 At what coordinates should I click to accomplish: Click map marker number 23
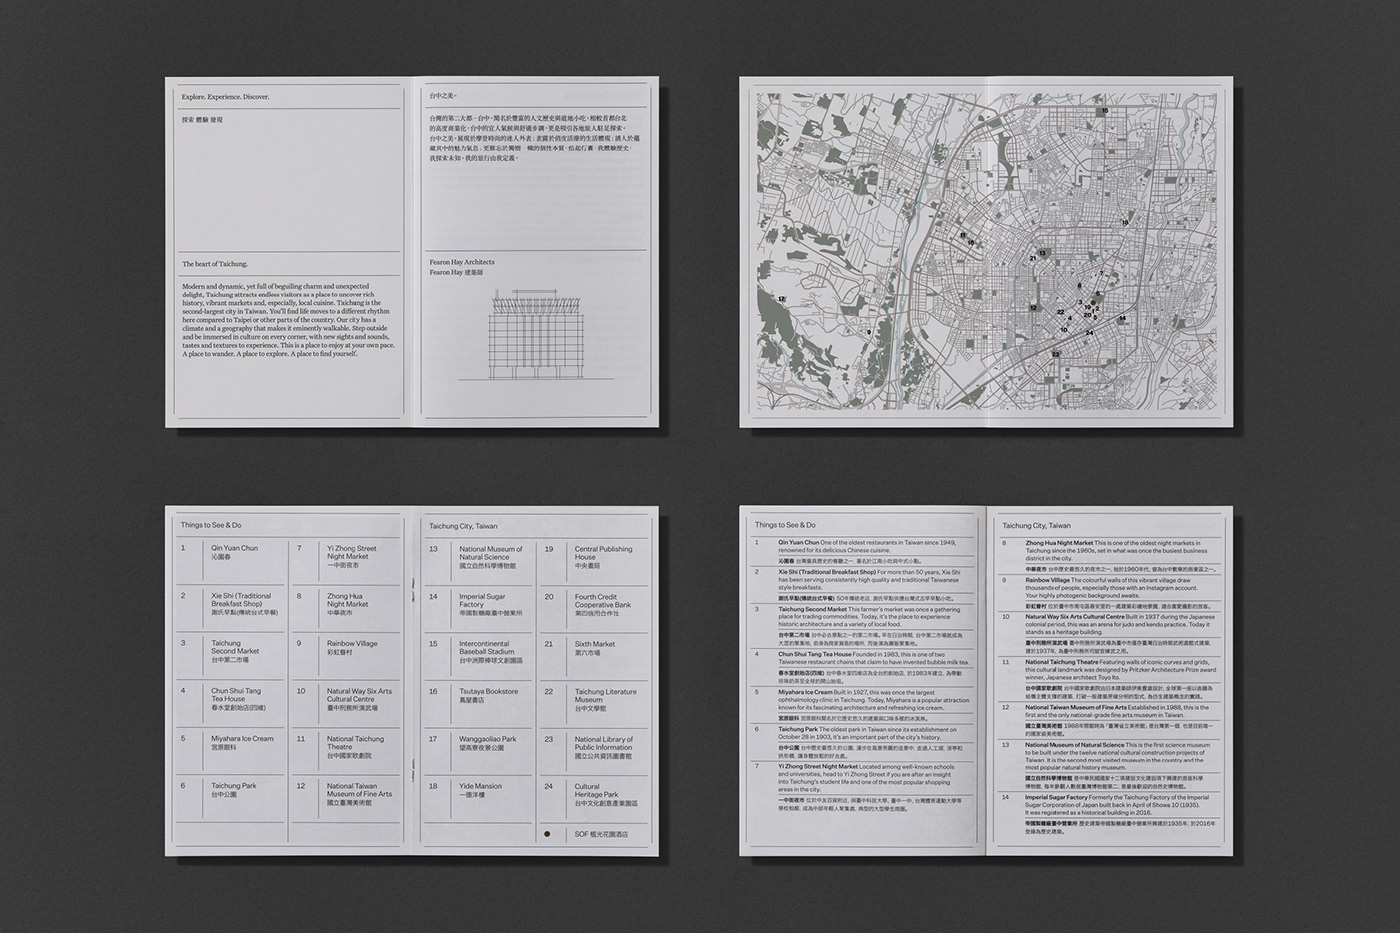coord(1055,354)
